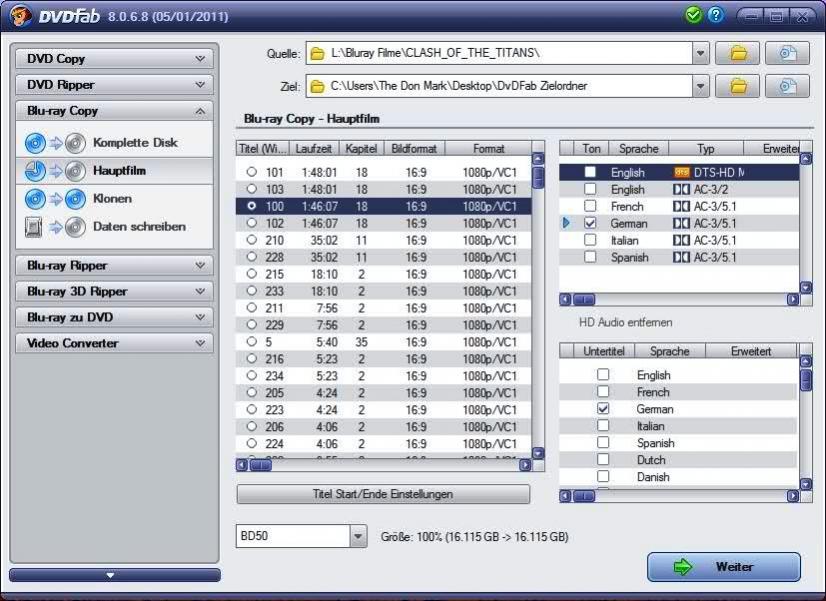The height and width of the screenshot is (601, 826).
Task: Click the Dolby icon in Spanish audio row
Action: pyautogui.click(x=681, y=258)
